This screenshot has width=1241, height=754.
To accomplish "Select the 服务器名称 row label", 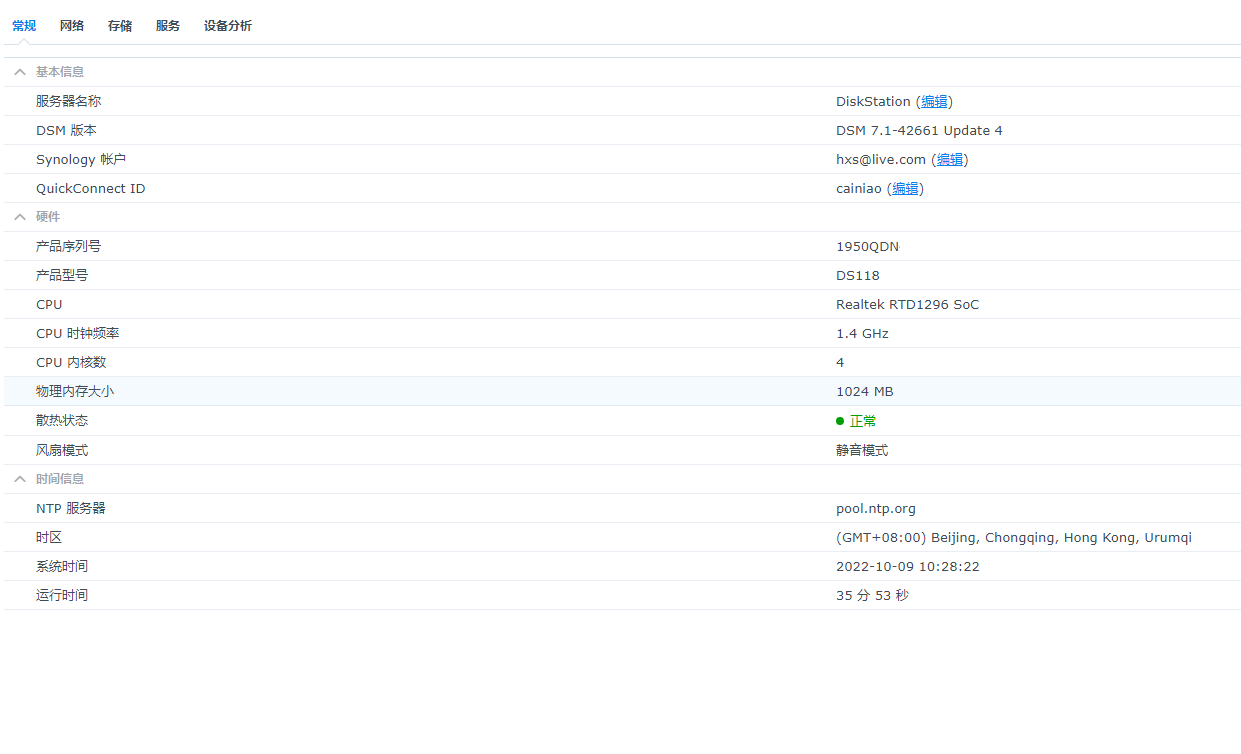I will (68, 101).
